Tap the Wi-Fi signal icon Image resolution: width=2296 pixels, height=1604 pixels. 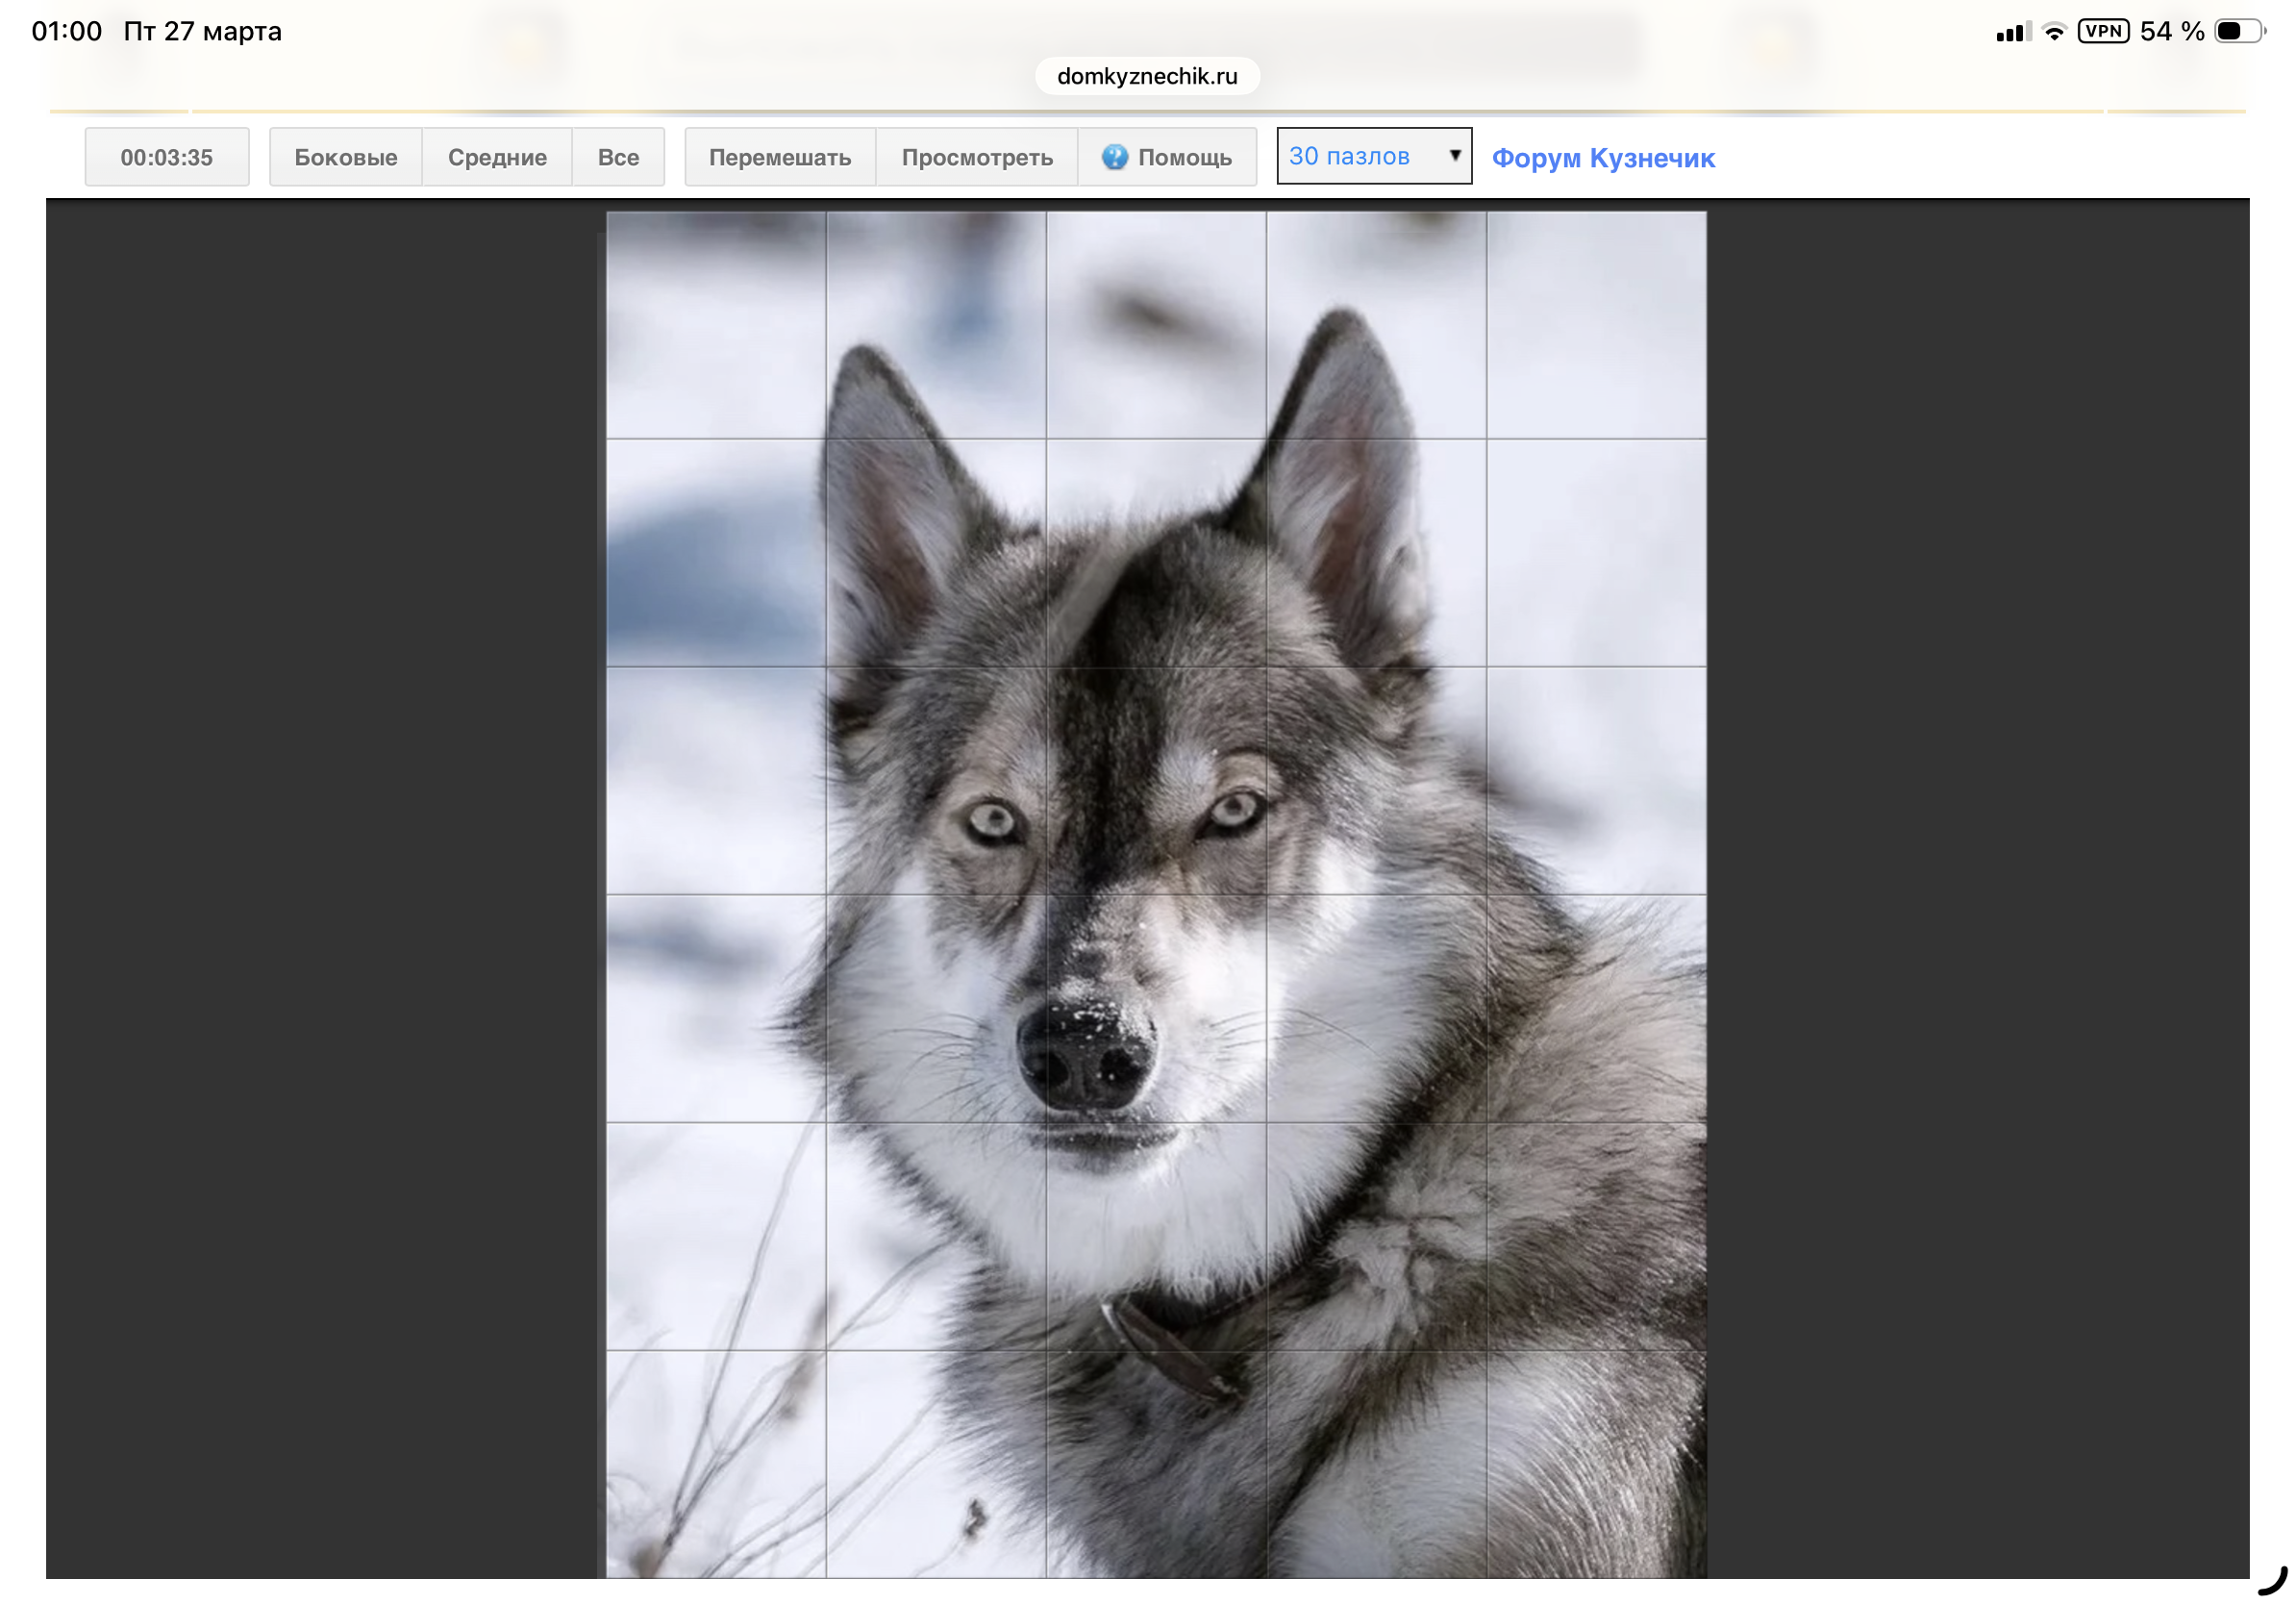coord(2054,32)
